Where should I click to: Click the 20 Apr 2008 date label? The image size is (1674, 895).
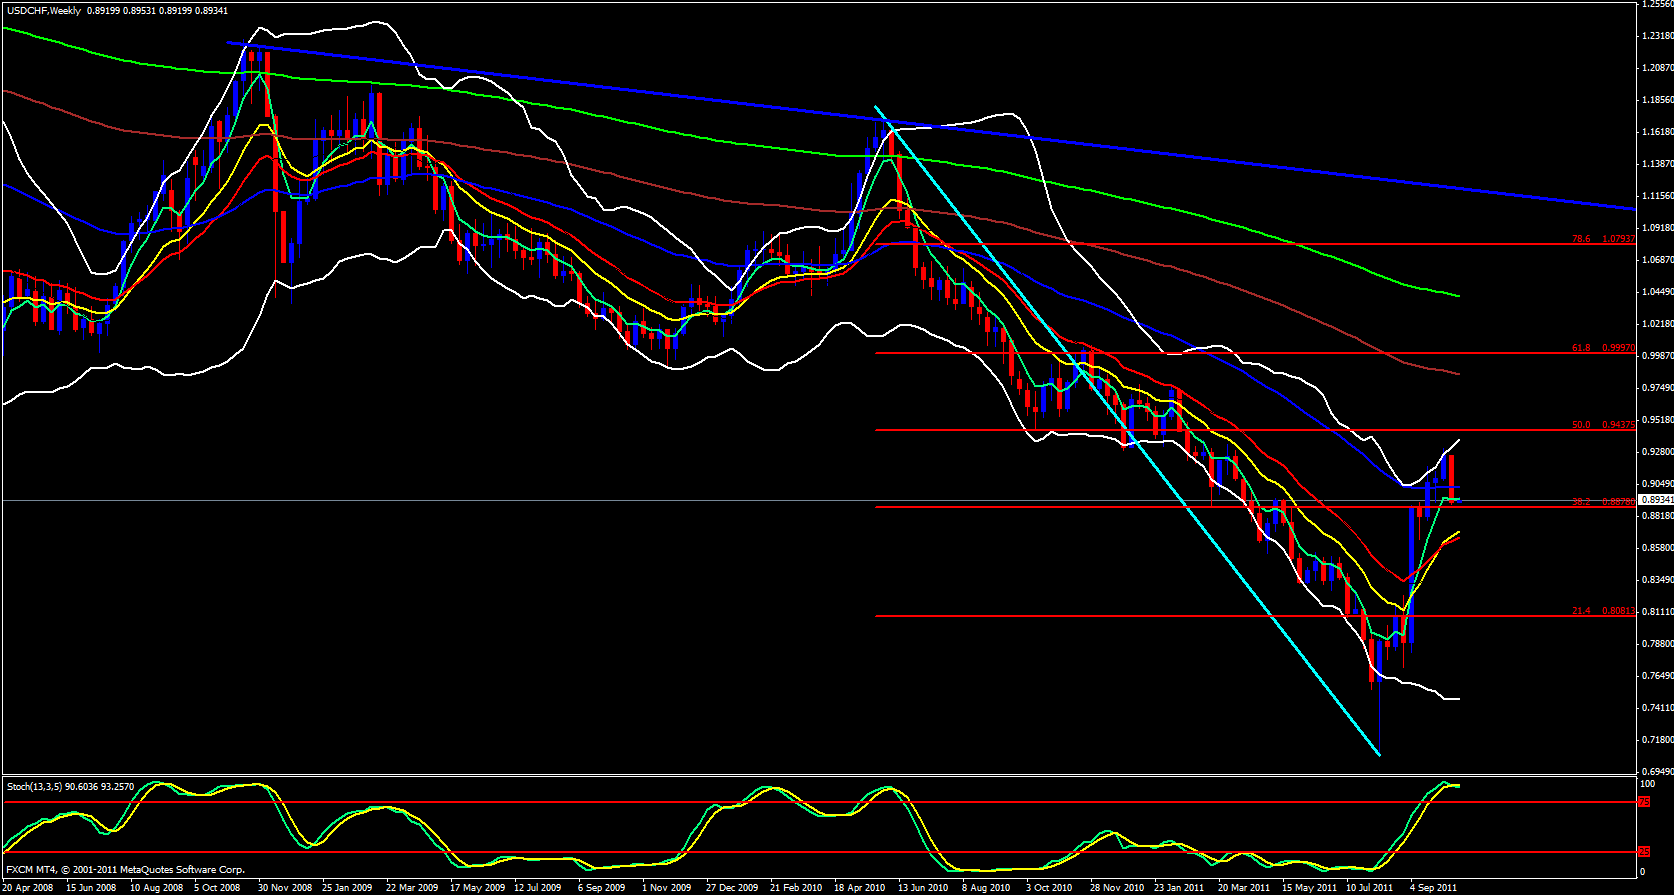pos(29,887)
